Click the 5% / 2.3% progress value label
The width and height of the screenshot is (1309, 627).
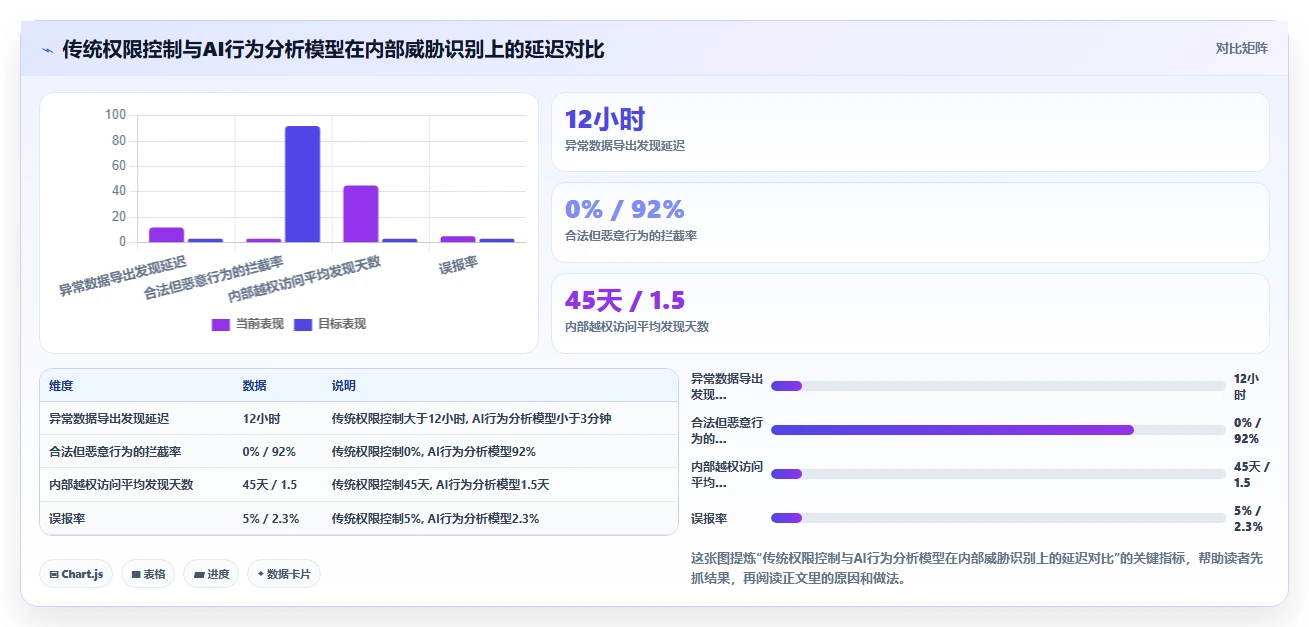tap(1249, 518)
